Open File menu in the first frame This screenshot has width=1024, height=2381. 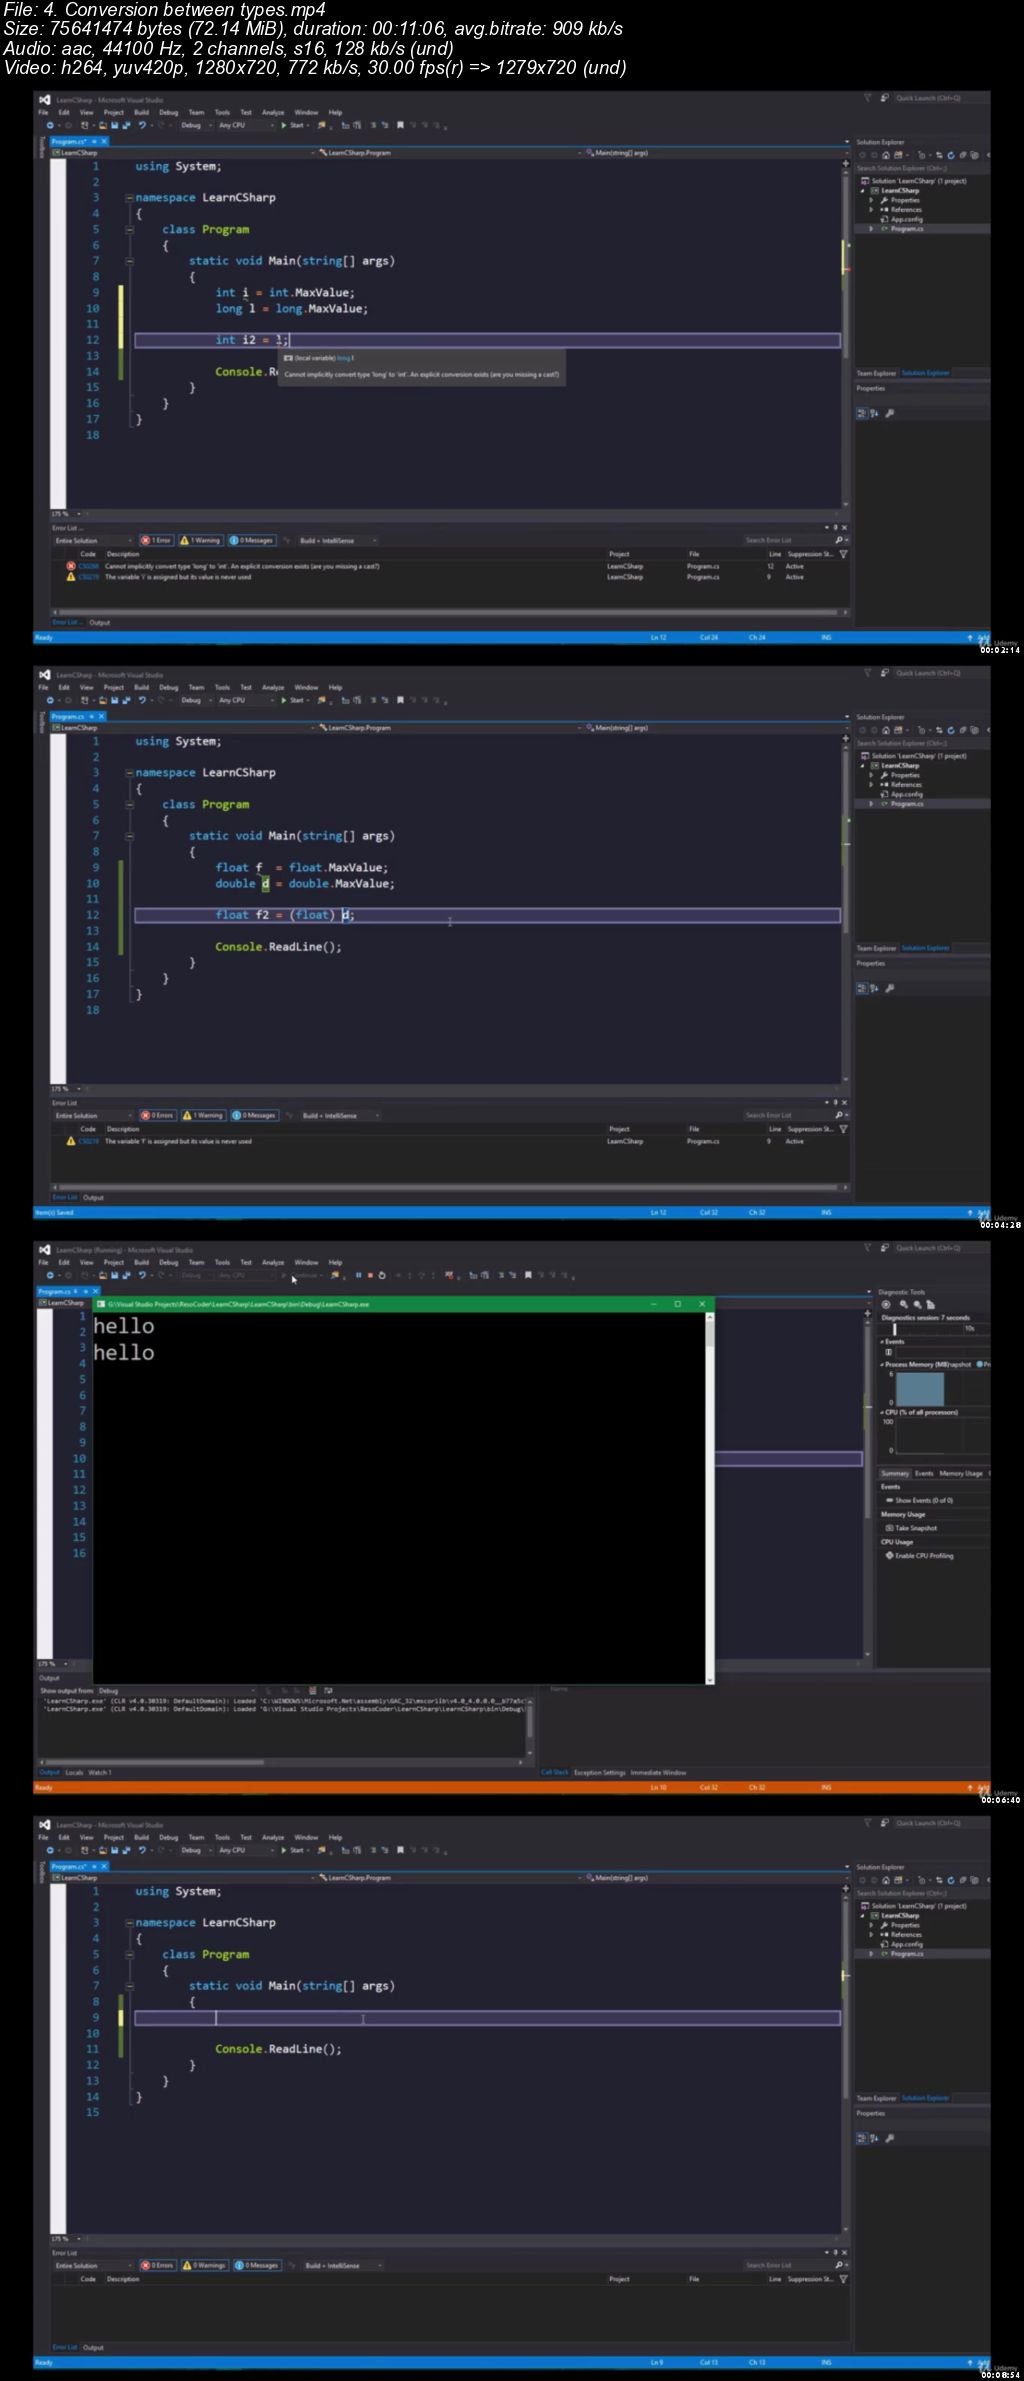[43, 112]
